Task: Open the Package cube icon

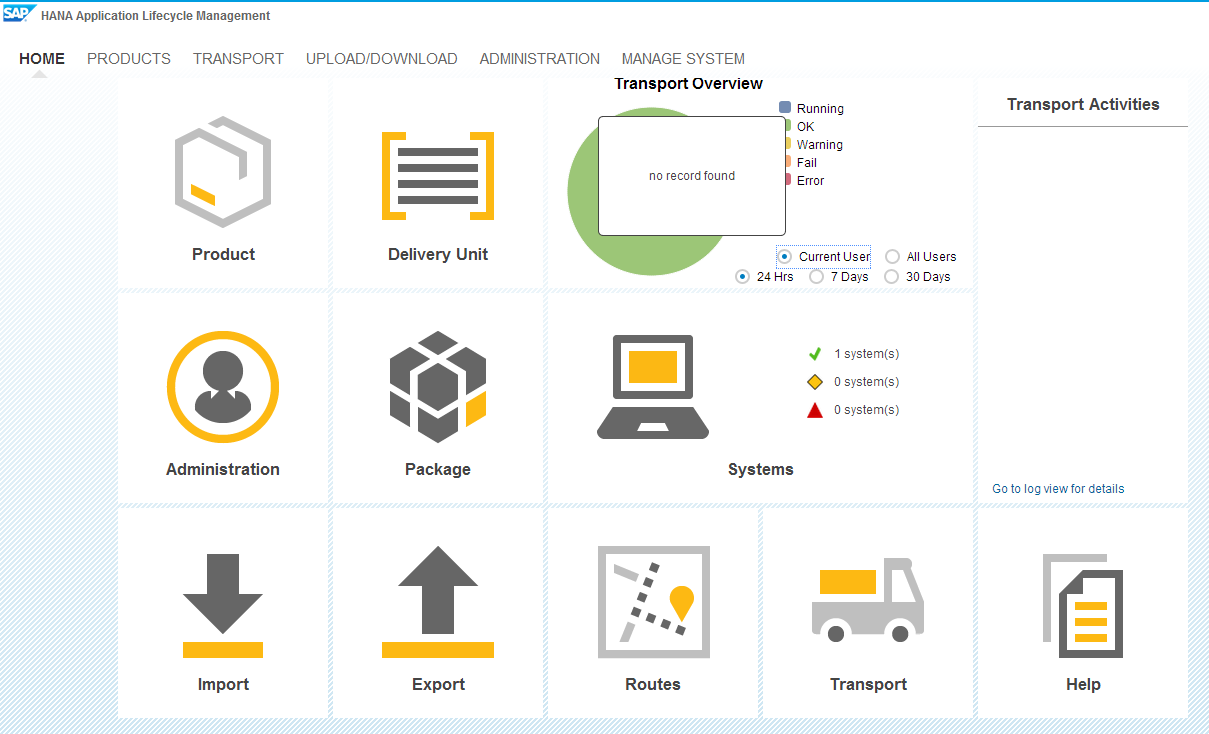Action: pos(438,387)
